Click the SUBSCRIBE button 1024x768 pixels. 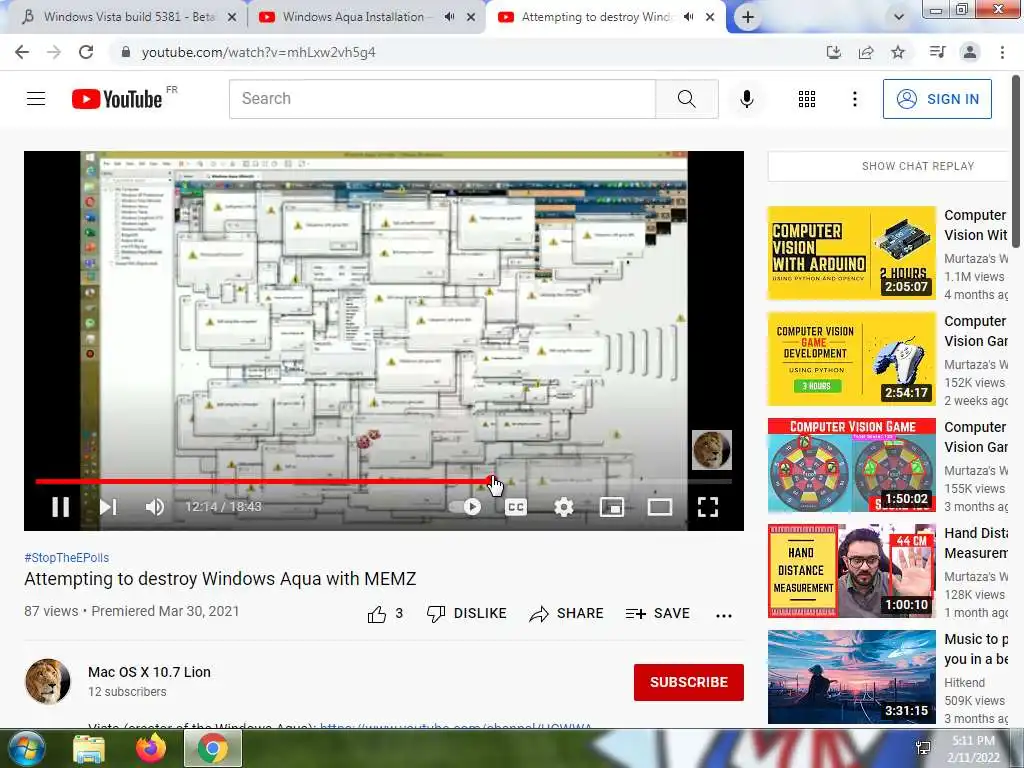pyautogui.click(x=688, y=682)
